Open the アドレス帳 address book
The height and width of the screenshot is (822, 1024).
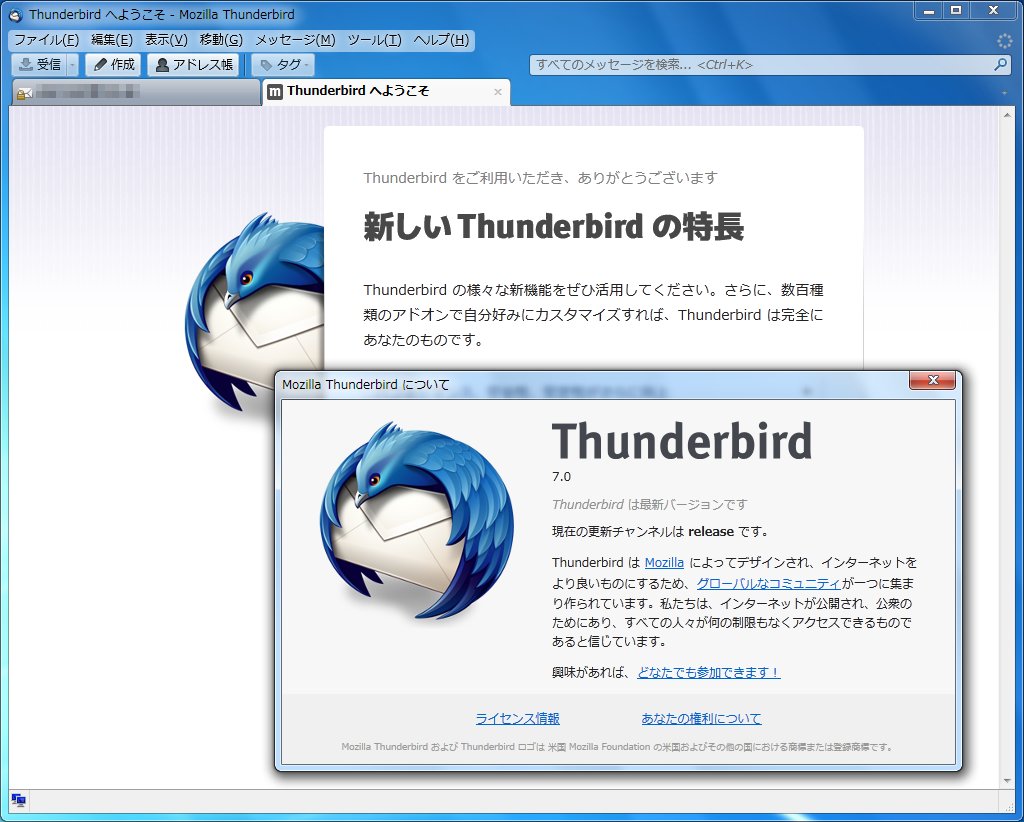(x=194, y=65)
